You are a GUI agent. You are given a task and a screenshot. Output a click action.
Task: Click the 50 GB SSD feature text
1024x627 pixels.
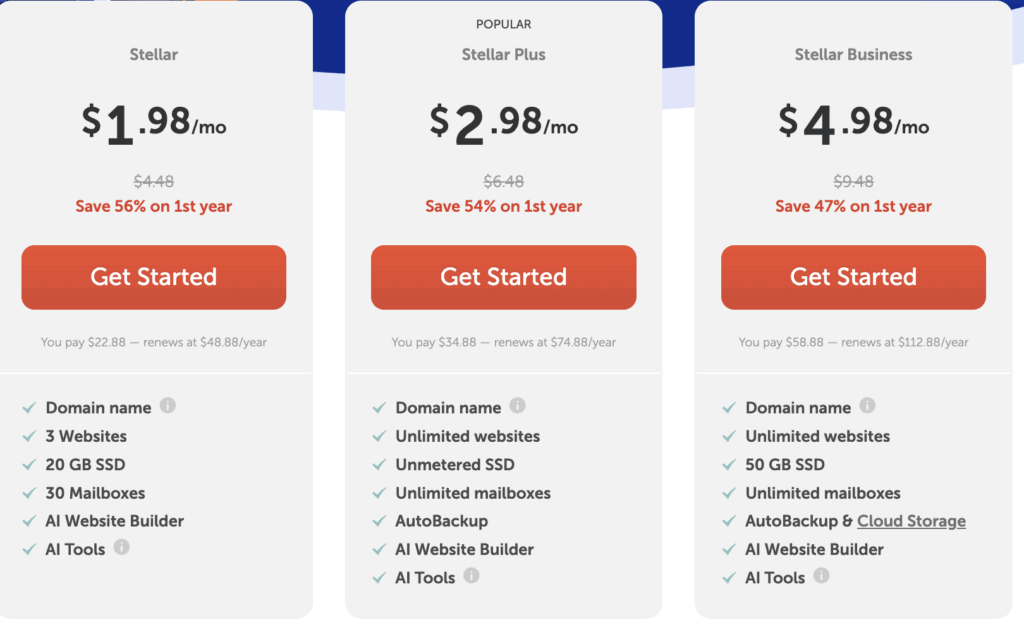click(785, 465)
